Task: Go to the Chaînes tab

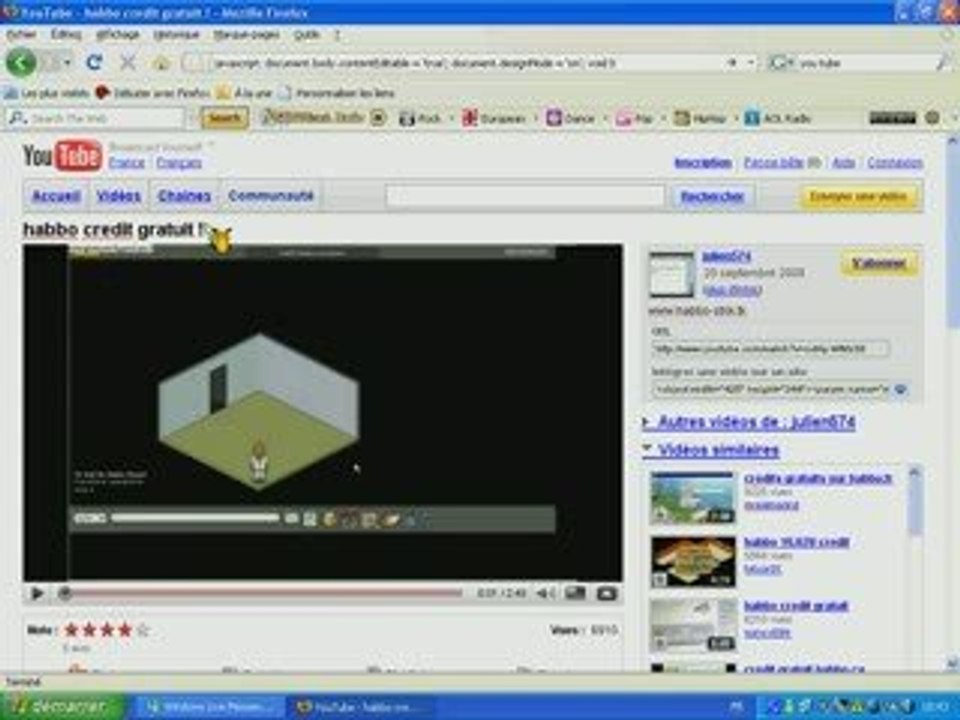Action: (184, 196)
